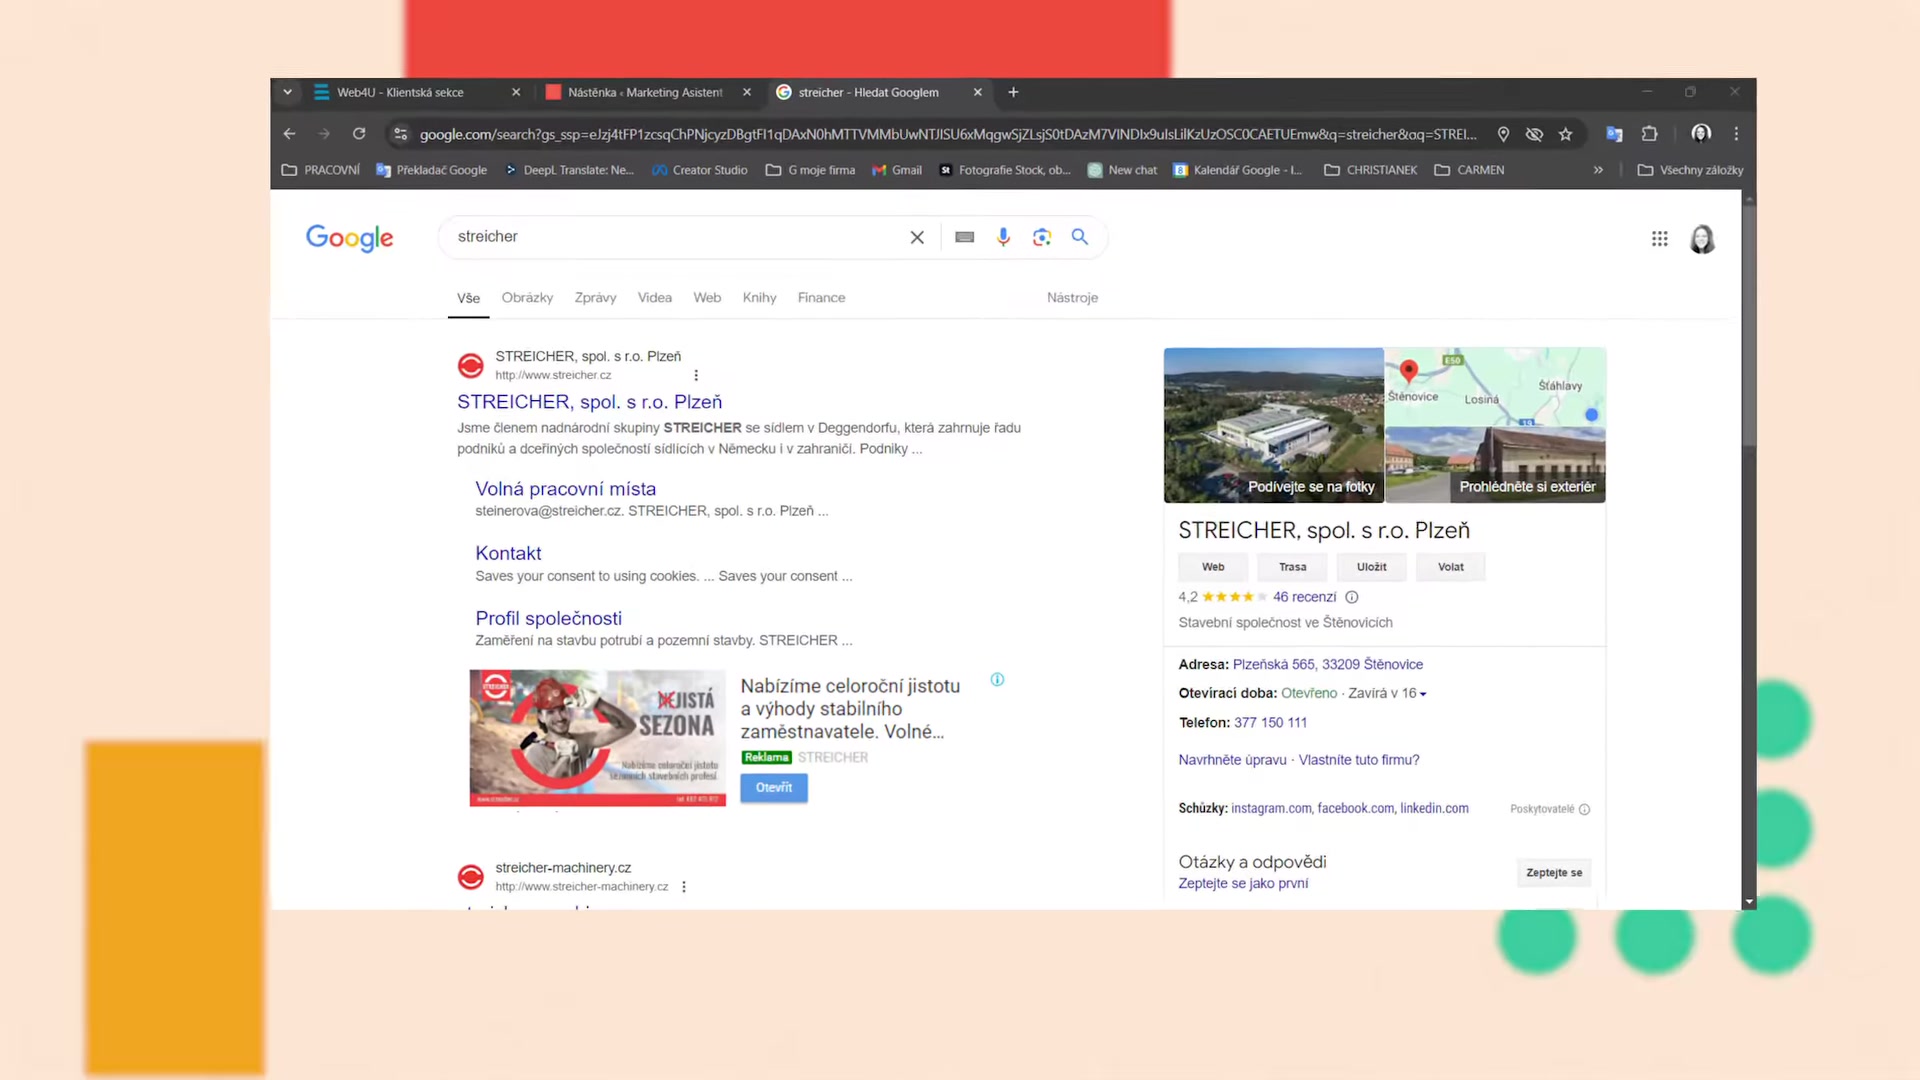Reload the page with the refresh icon
Image resolution: width=1920 pixels, height=1080 pixels.
pyautogui.click(x=359, y=133)
